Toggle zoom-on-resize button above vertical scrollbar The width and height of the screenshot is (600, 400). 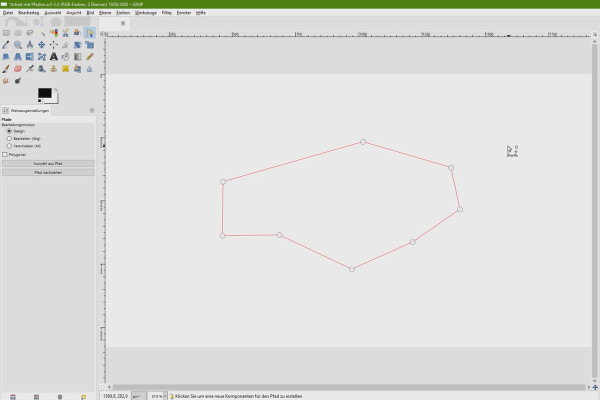point(595,34)
